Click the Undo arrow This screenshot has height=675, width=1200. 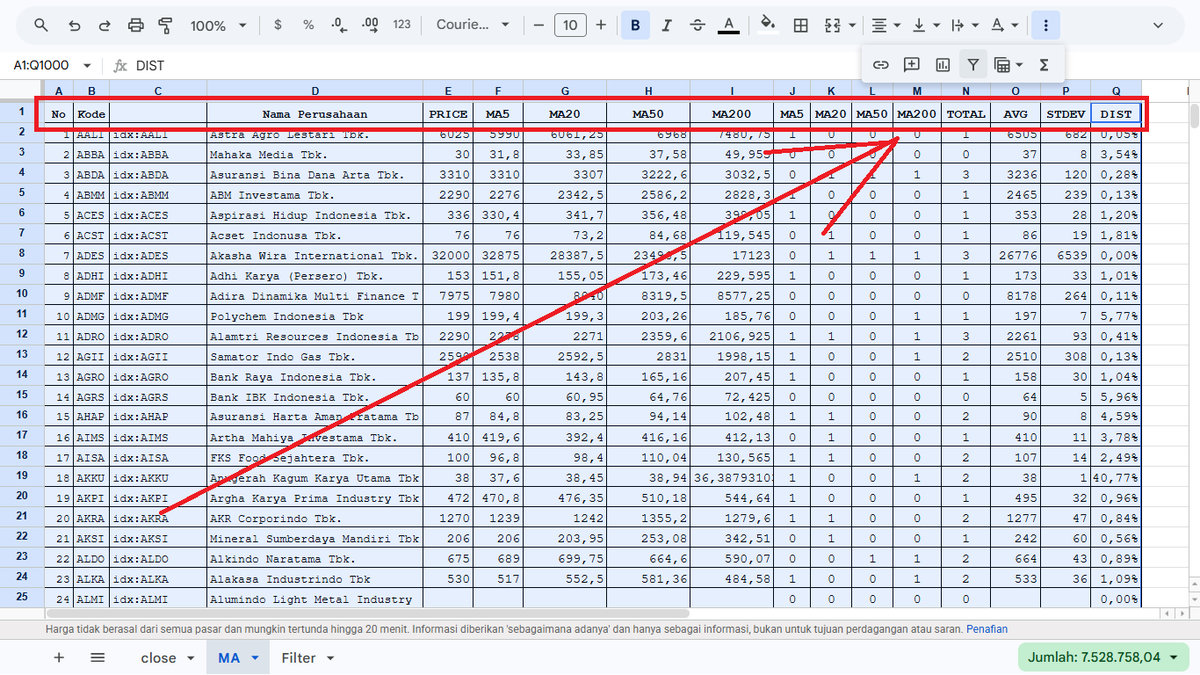(x=74, y=25)
